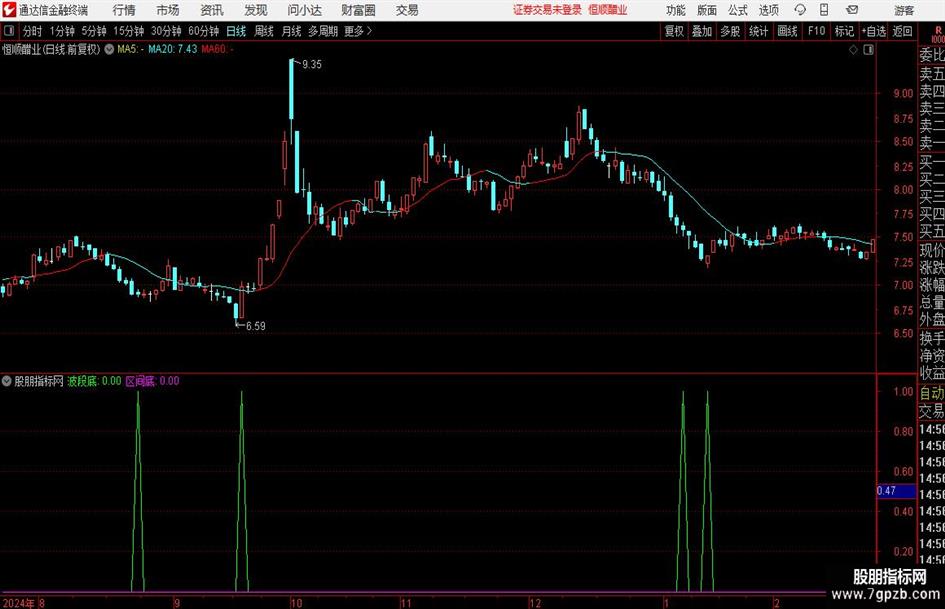Click the 通达信 red logo icon
Viewport: 945px width, 609px height.
(x=8, y=10)
